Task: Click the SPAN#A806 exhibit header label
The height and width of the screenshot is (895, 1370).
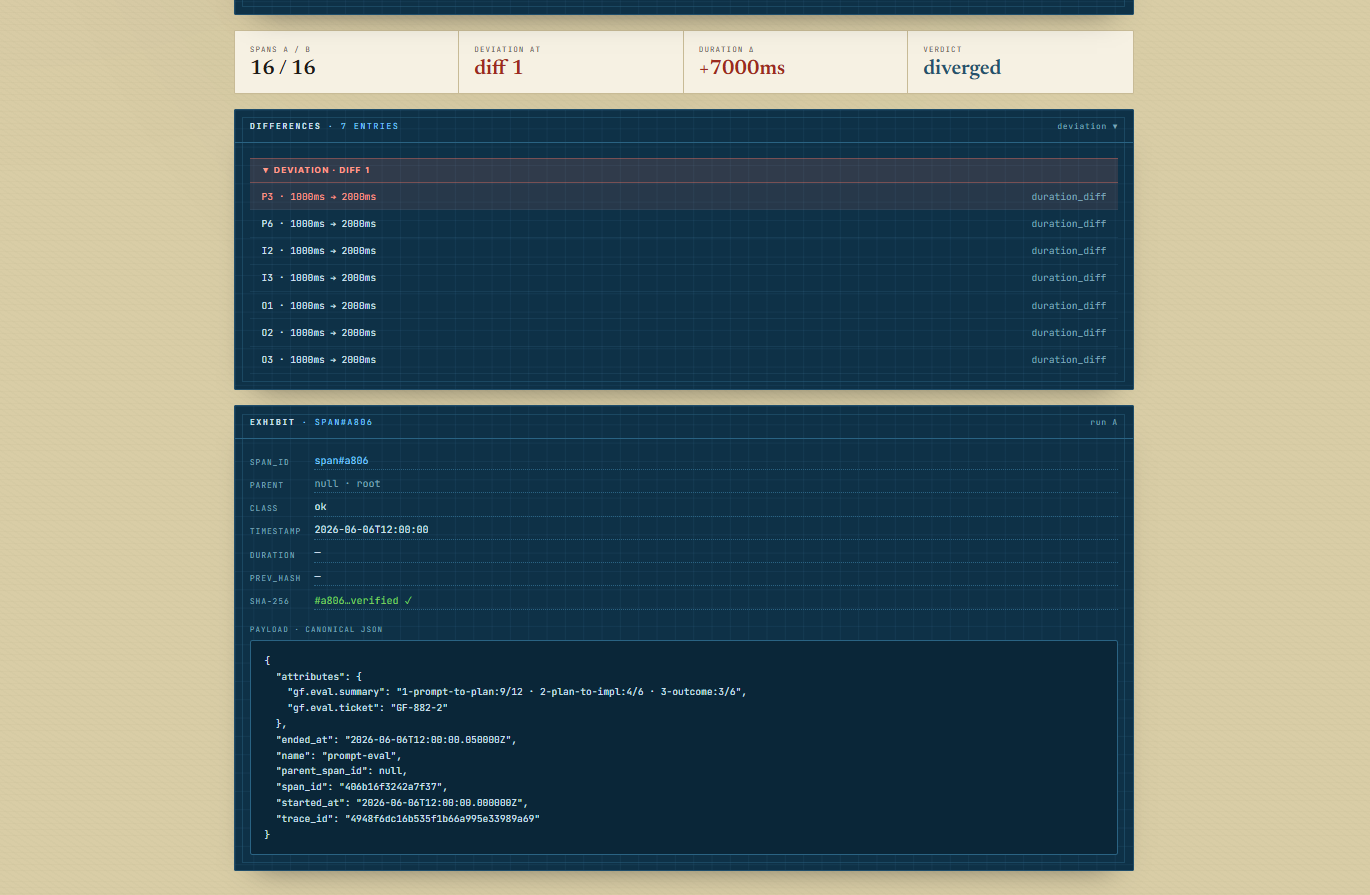Action: click(x=344, y=422)
